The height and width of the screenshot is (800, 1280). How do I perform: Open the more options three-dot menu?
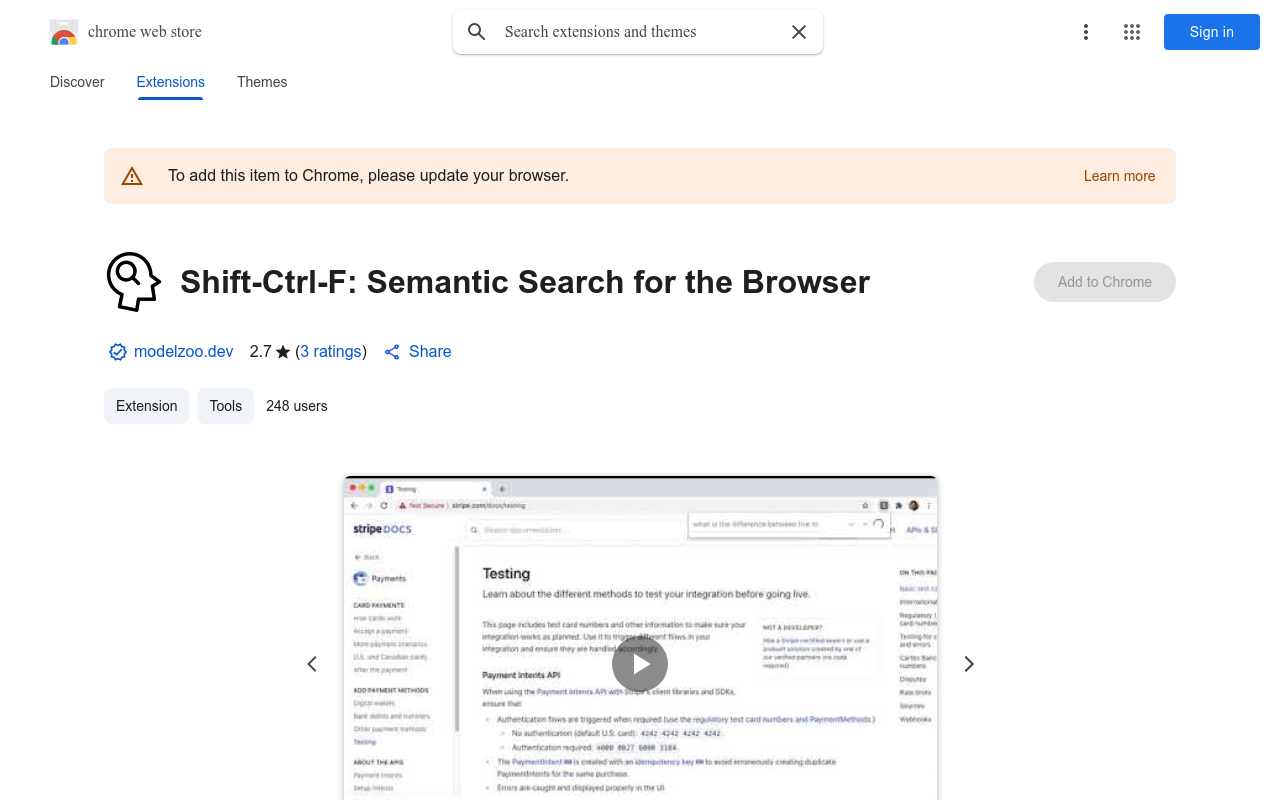tap(1085, 32)
